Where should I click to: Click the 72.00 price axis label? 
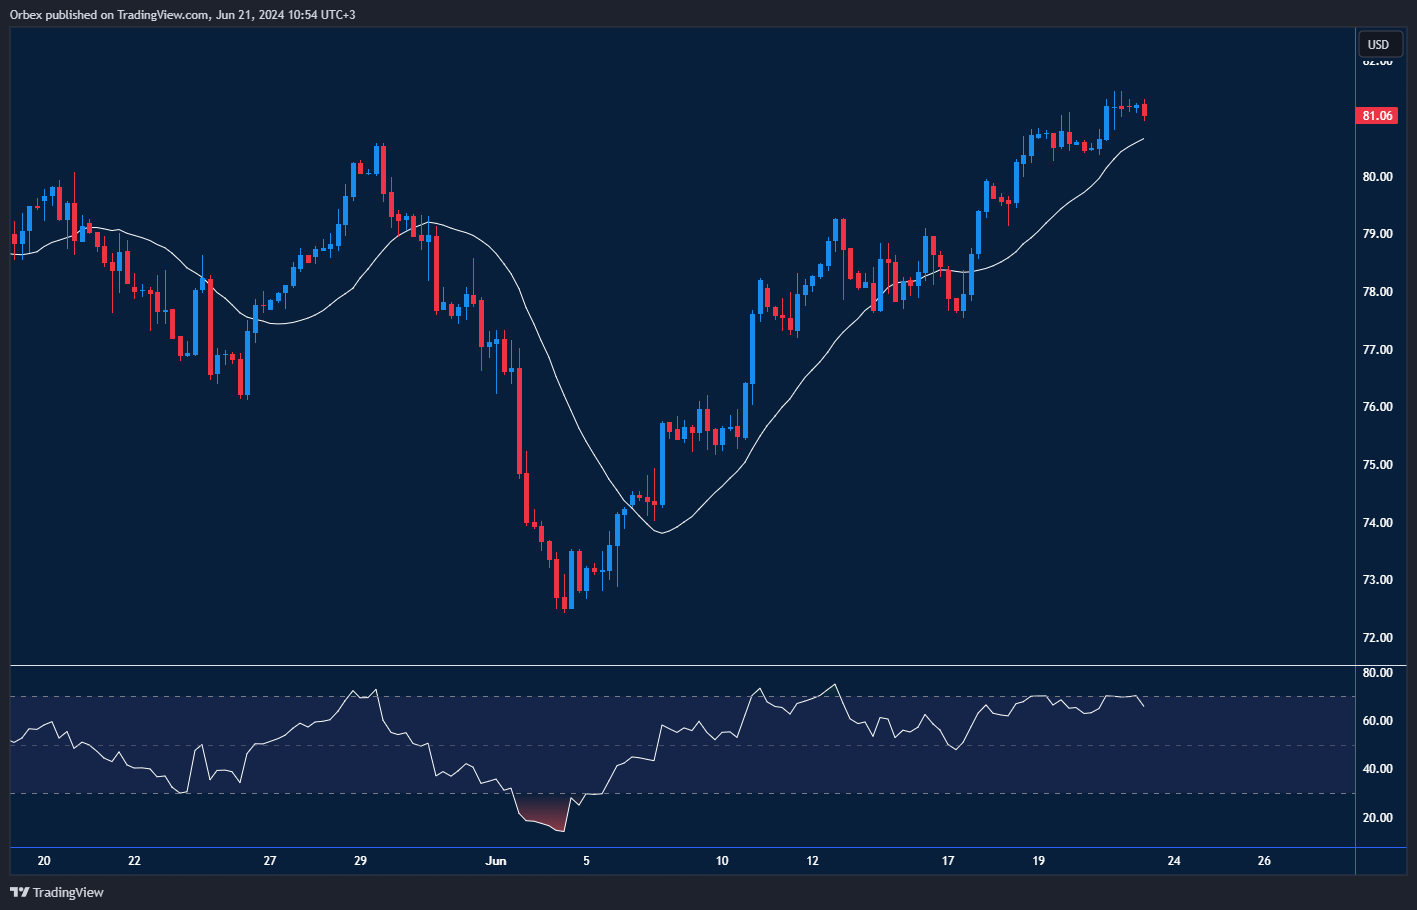(1377, 638)
